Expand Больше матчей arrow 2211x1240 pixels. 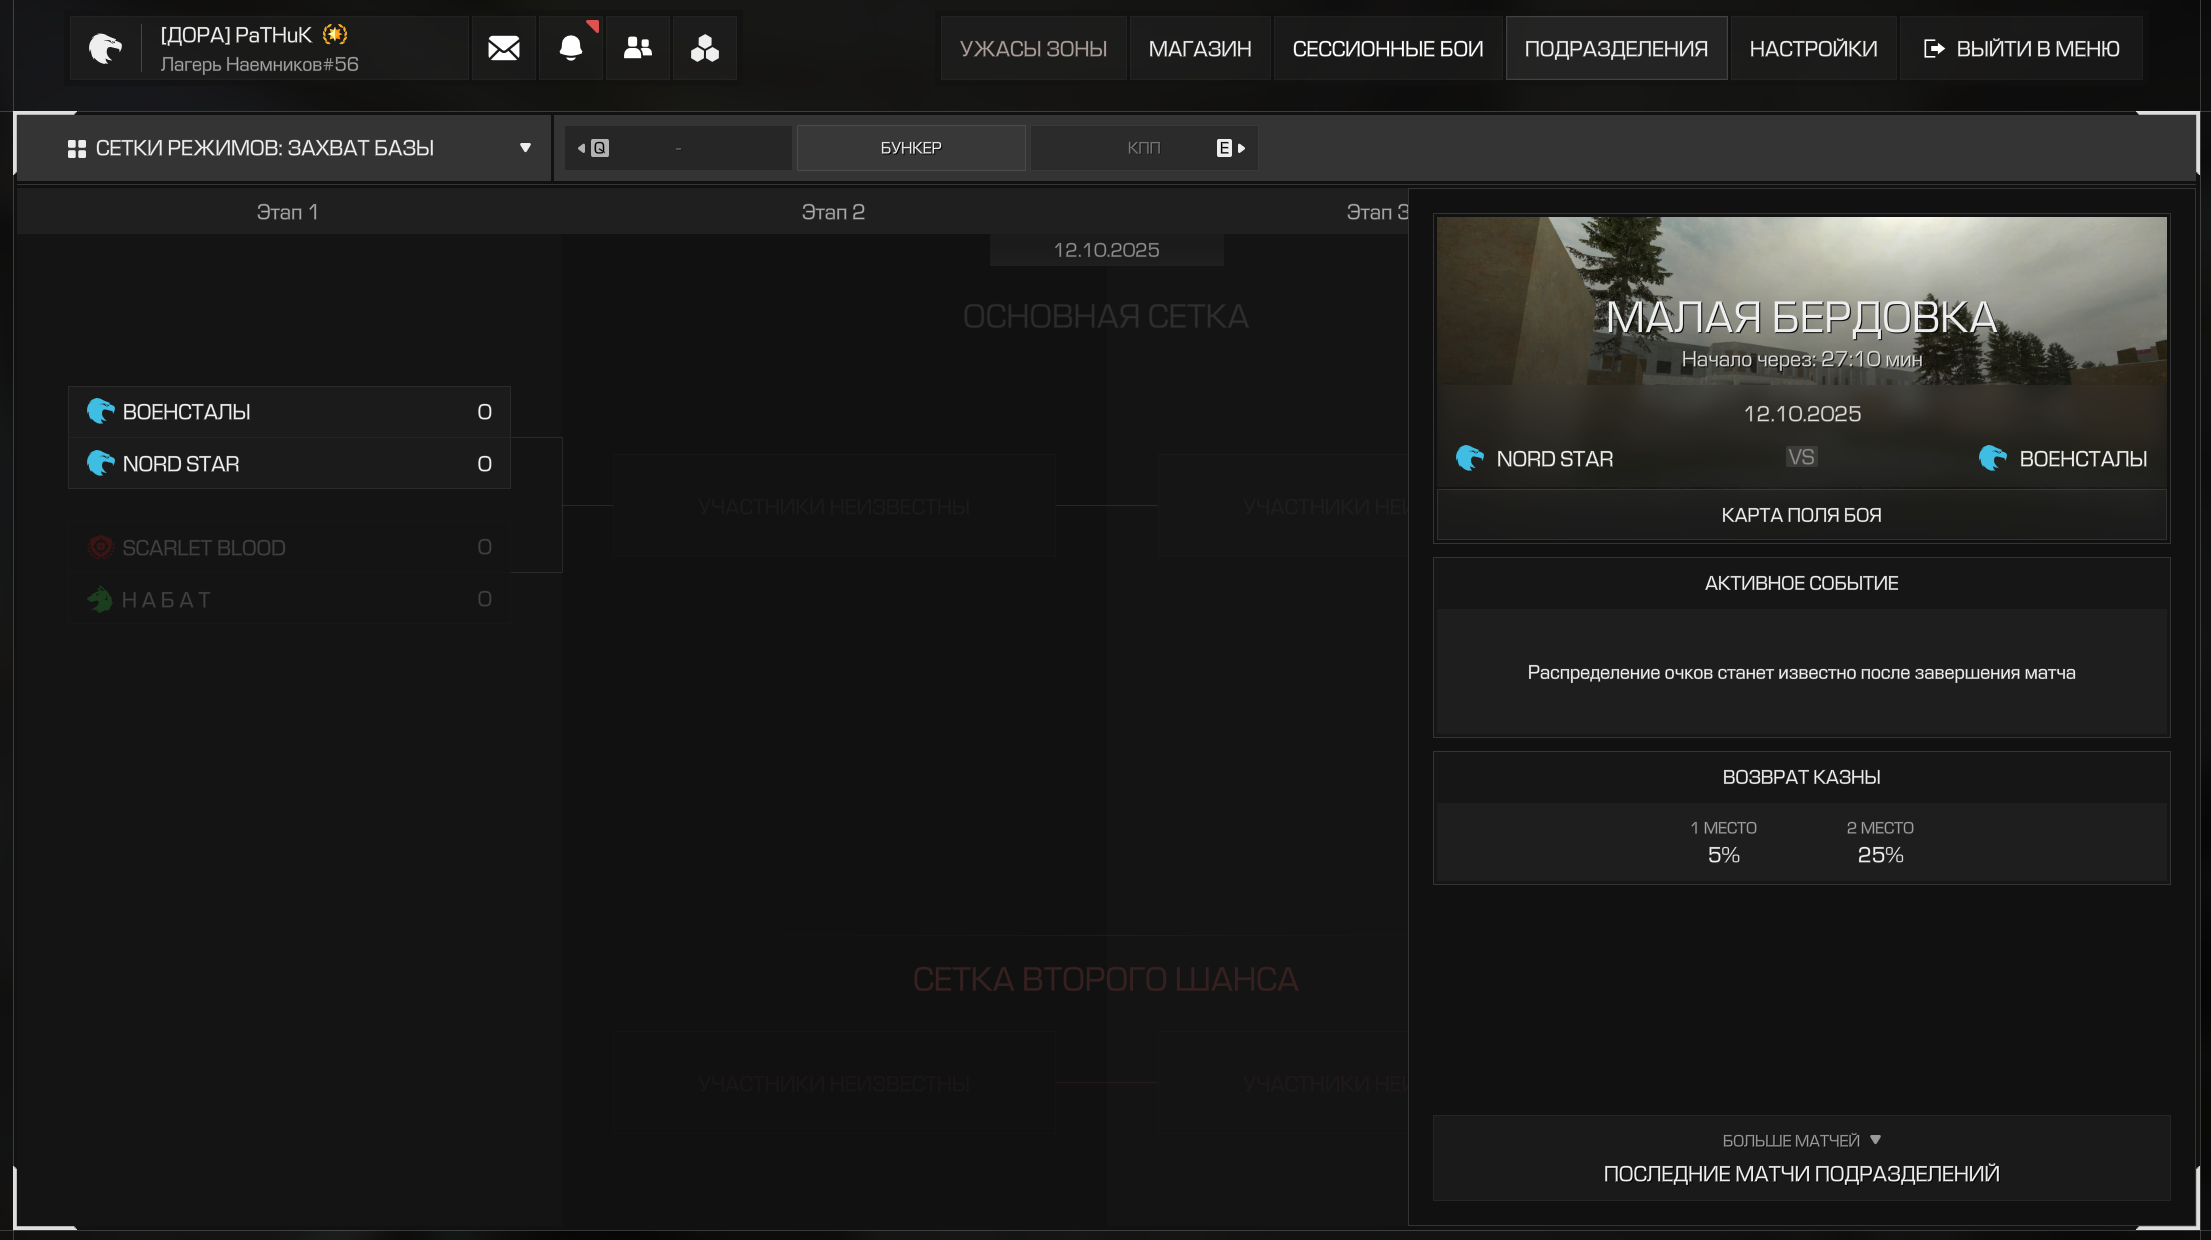tap(1875, 1140)
